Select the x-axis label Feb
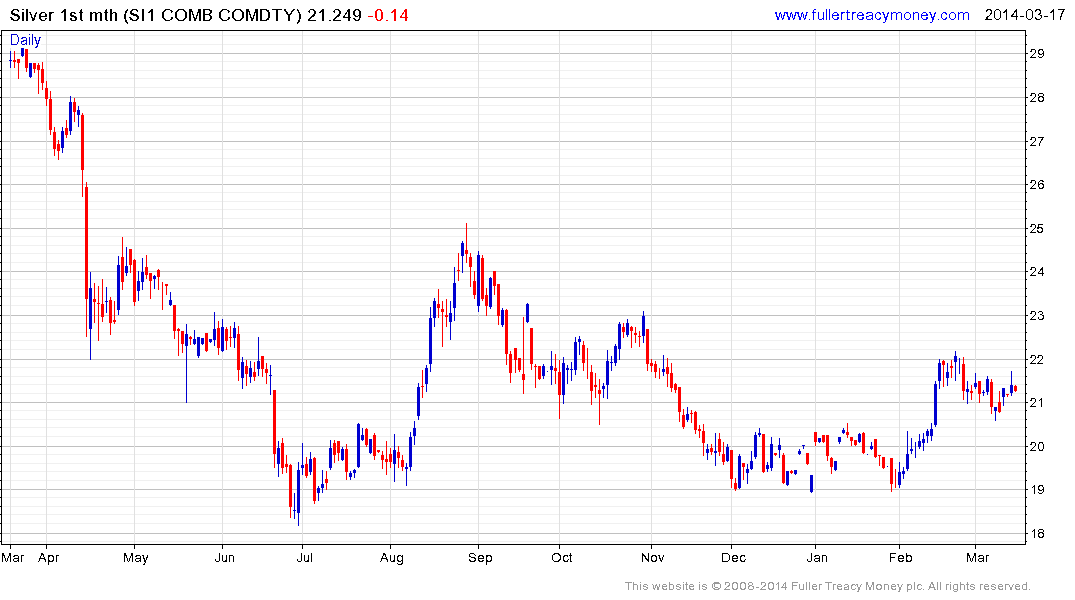The image size is (1075, 600). pos(900,558)
